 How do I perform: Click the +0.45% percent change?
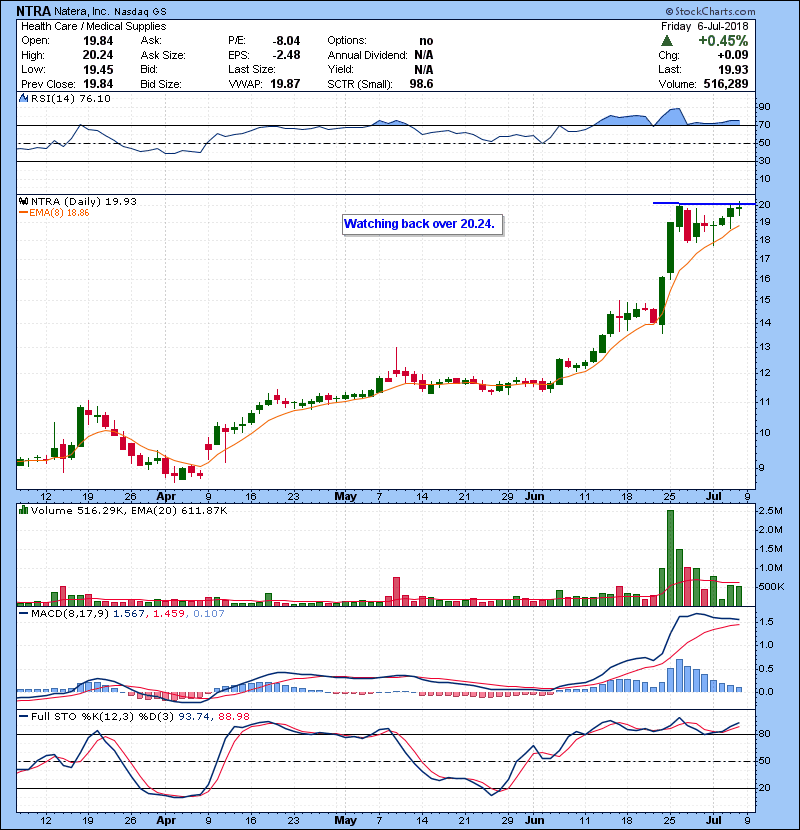pos(723,41)
